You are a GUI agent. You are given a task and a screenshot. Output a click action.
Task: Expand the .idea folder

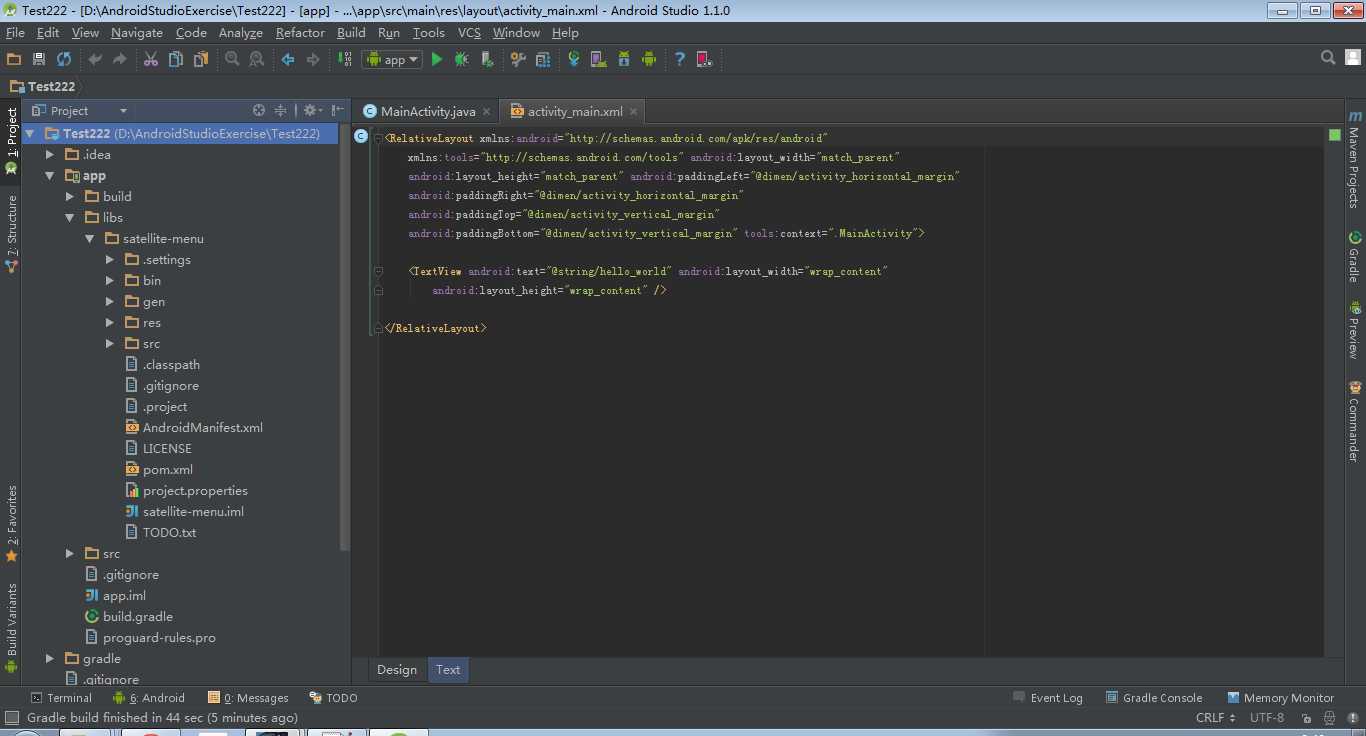[x=50, y=154]
